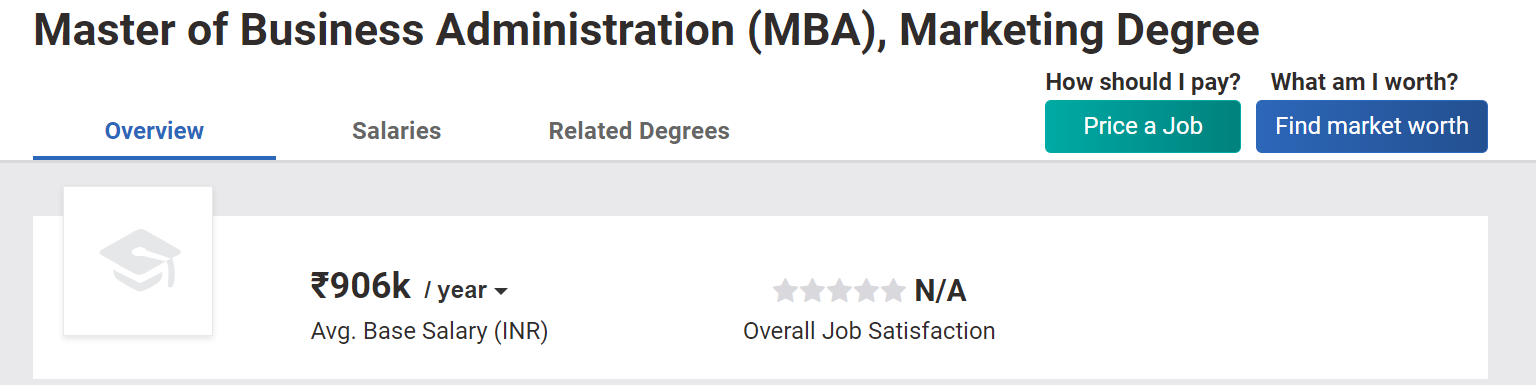
Task: Open the Salaries tab
Action: (x=396, y=131)
